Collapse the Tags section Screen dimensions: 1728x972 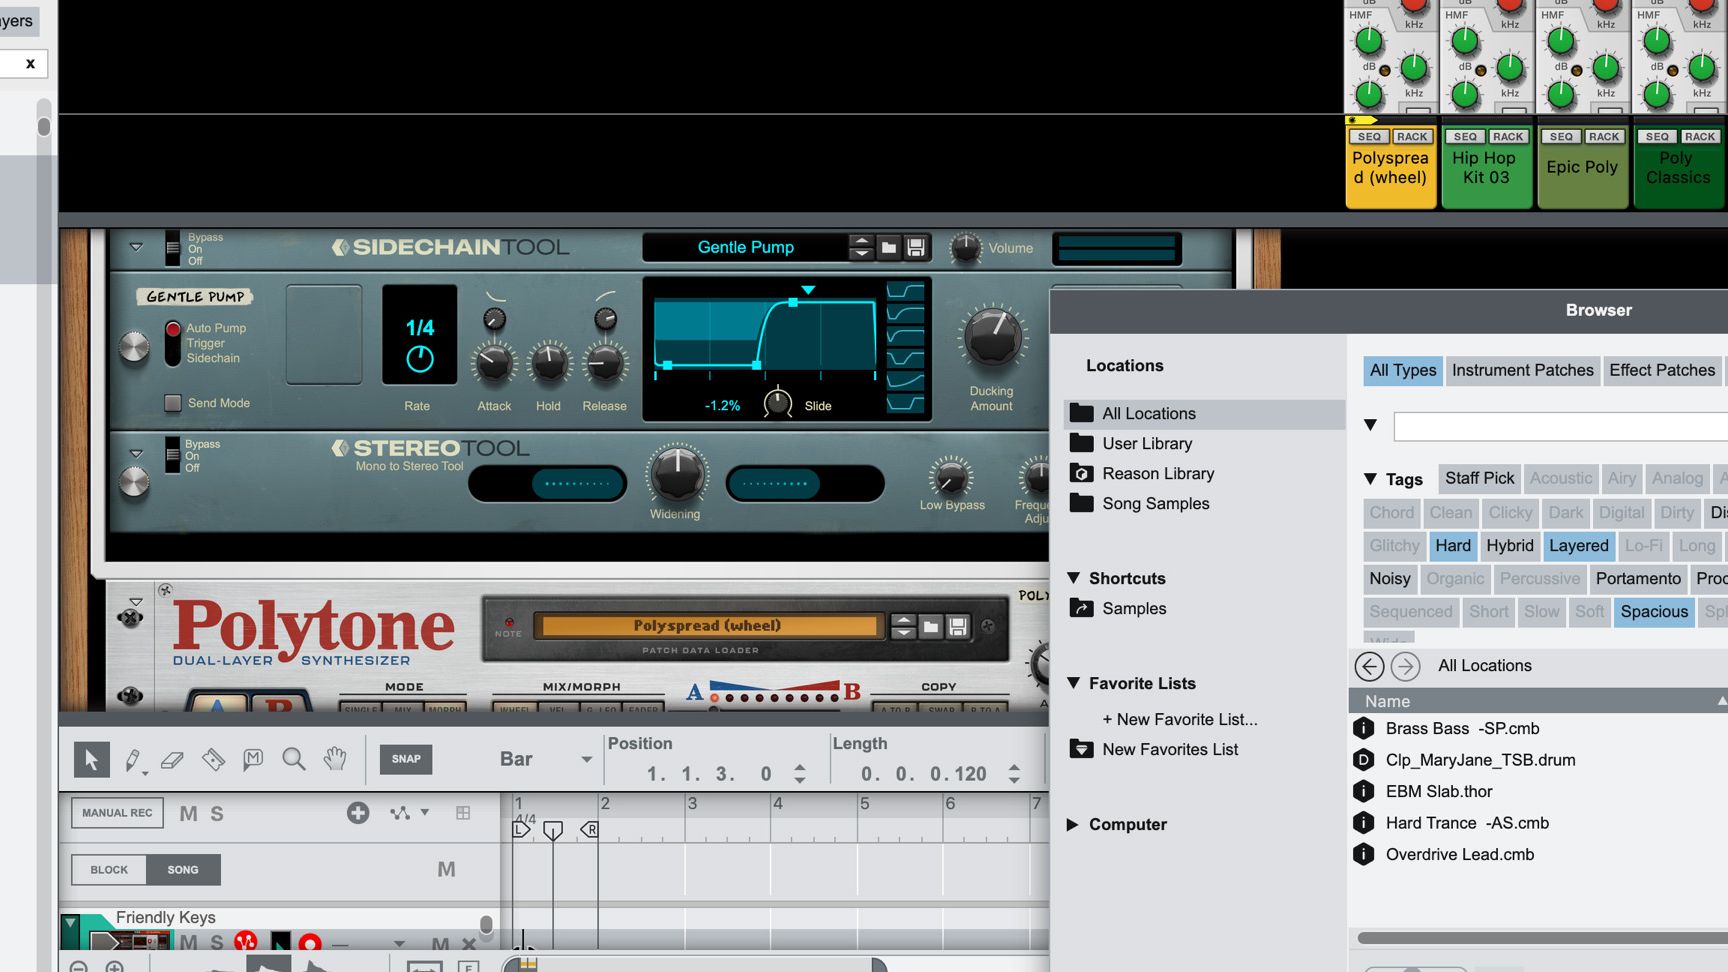[x=1370, y=479]
